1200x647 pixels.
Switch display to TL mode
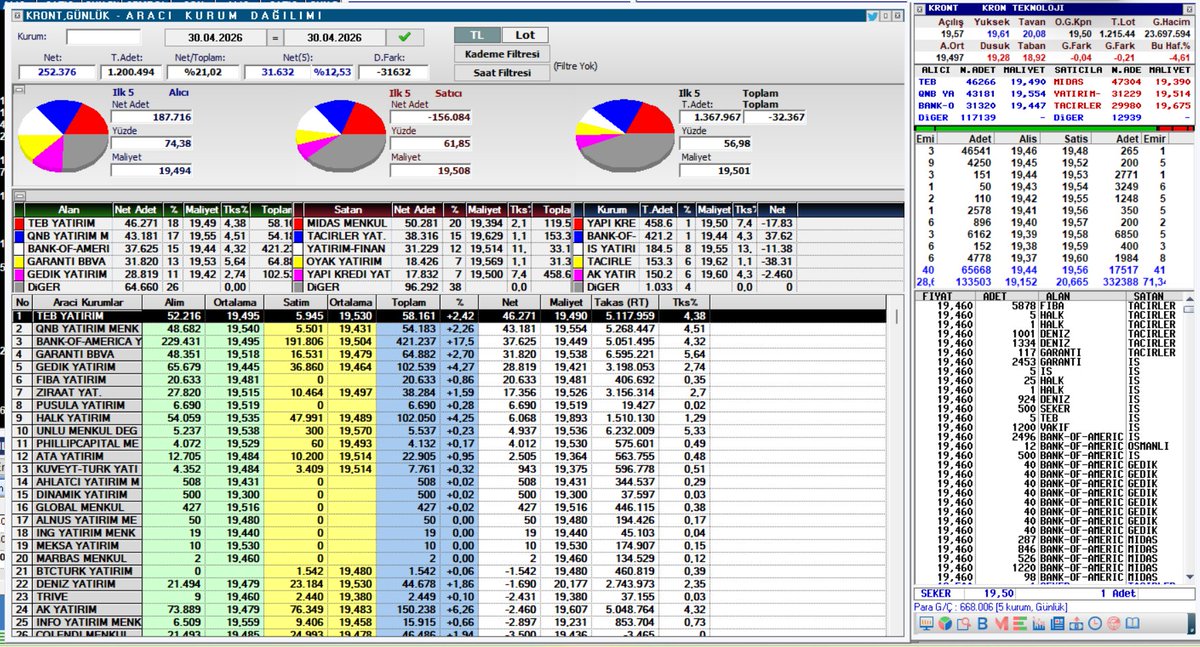point(476,35)
